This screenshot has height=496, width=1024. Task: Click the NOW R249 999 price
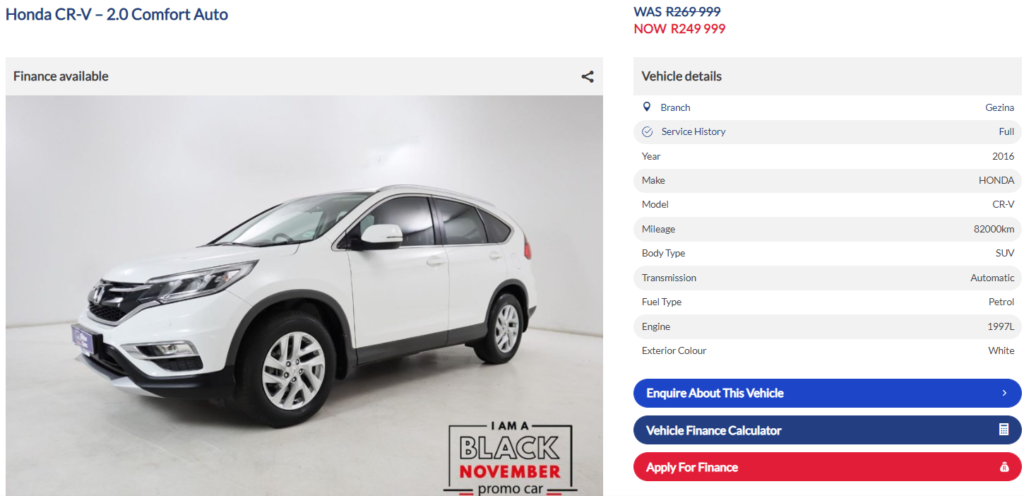coord(679,29)
